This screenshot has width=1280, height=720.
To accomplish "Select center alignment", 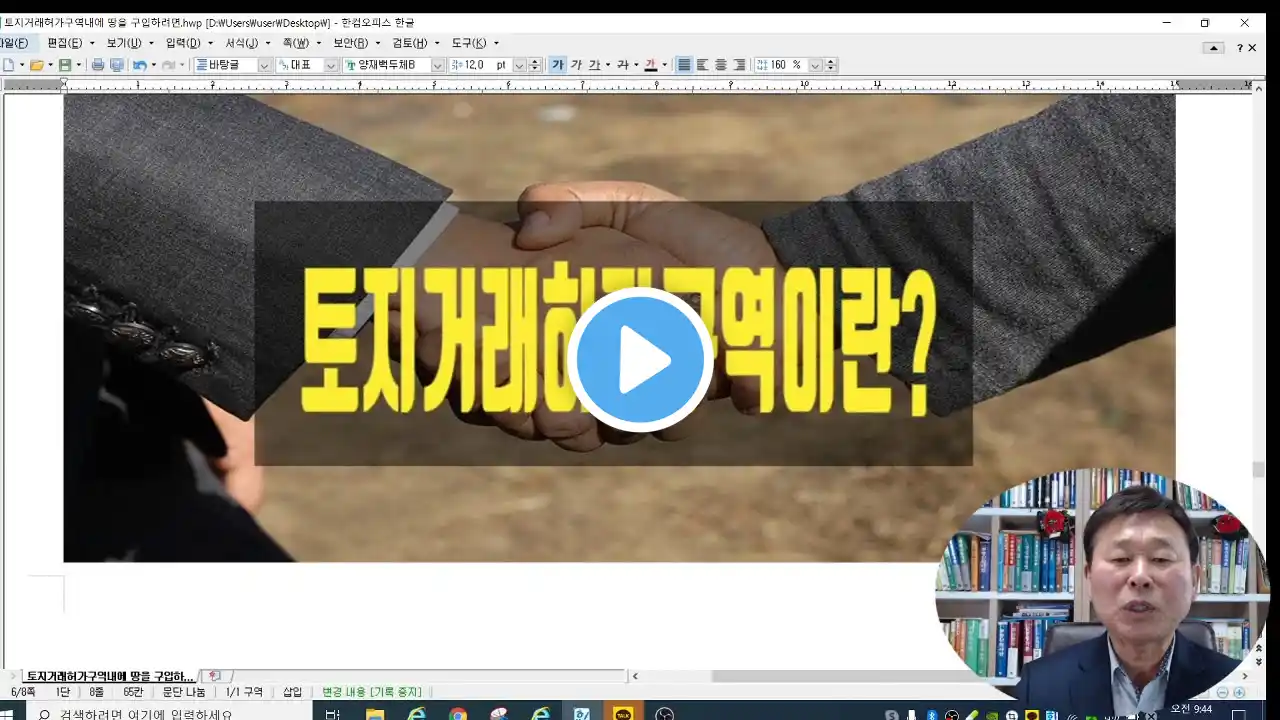I will coord(720,65).
